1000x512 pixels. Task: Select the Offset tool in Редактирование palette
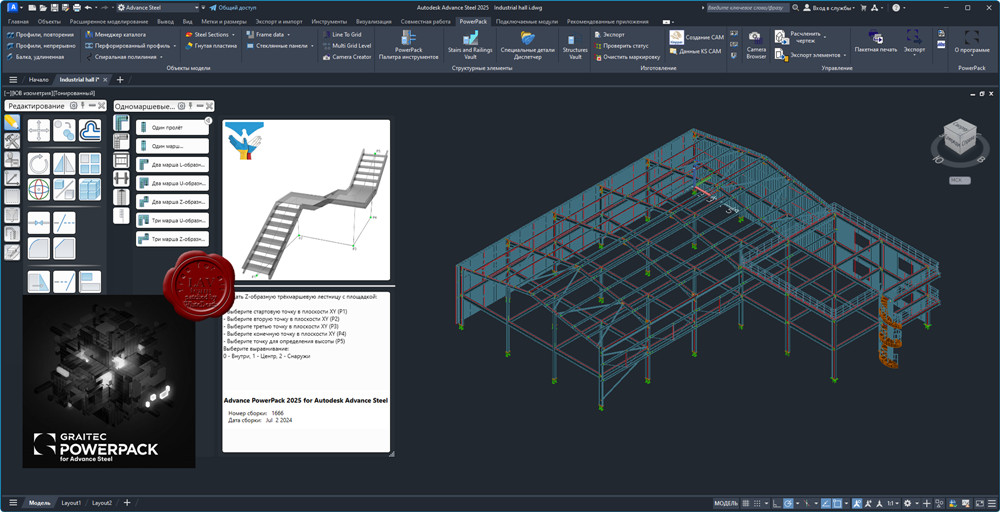click(90, 131)
